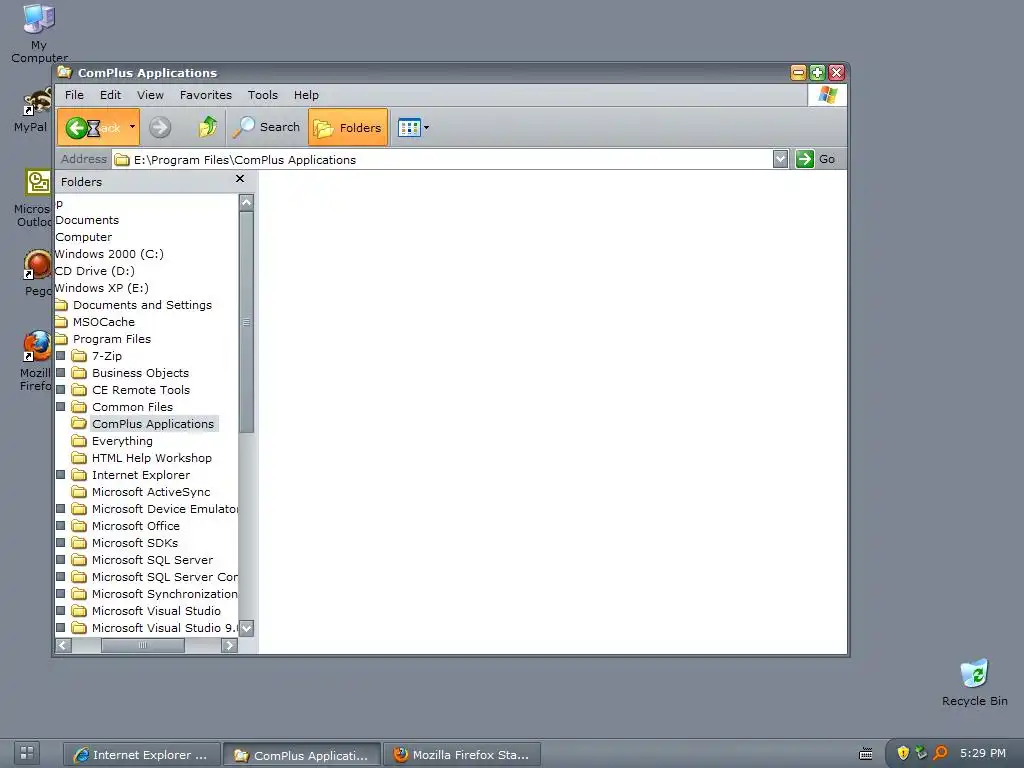Click folder tree scroll up arrow
This screenshot has width=1024, height=768.
click(x=246, y=202)
